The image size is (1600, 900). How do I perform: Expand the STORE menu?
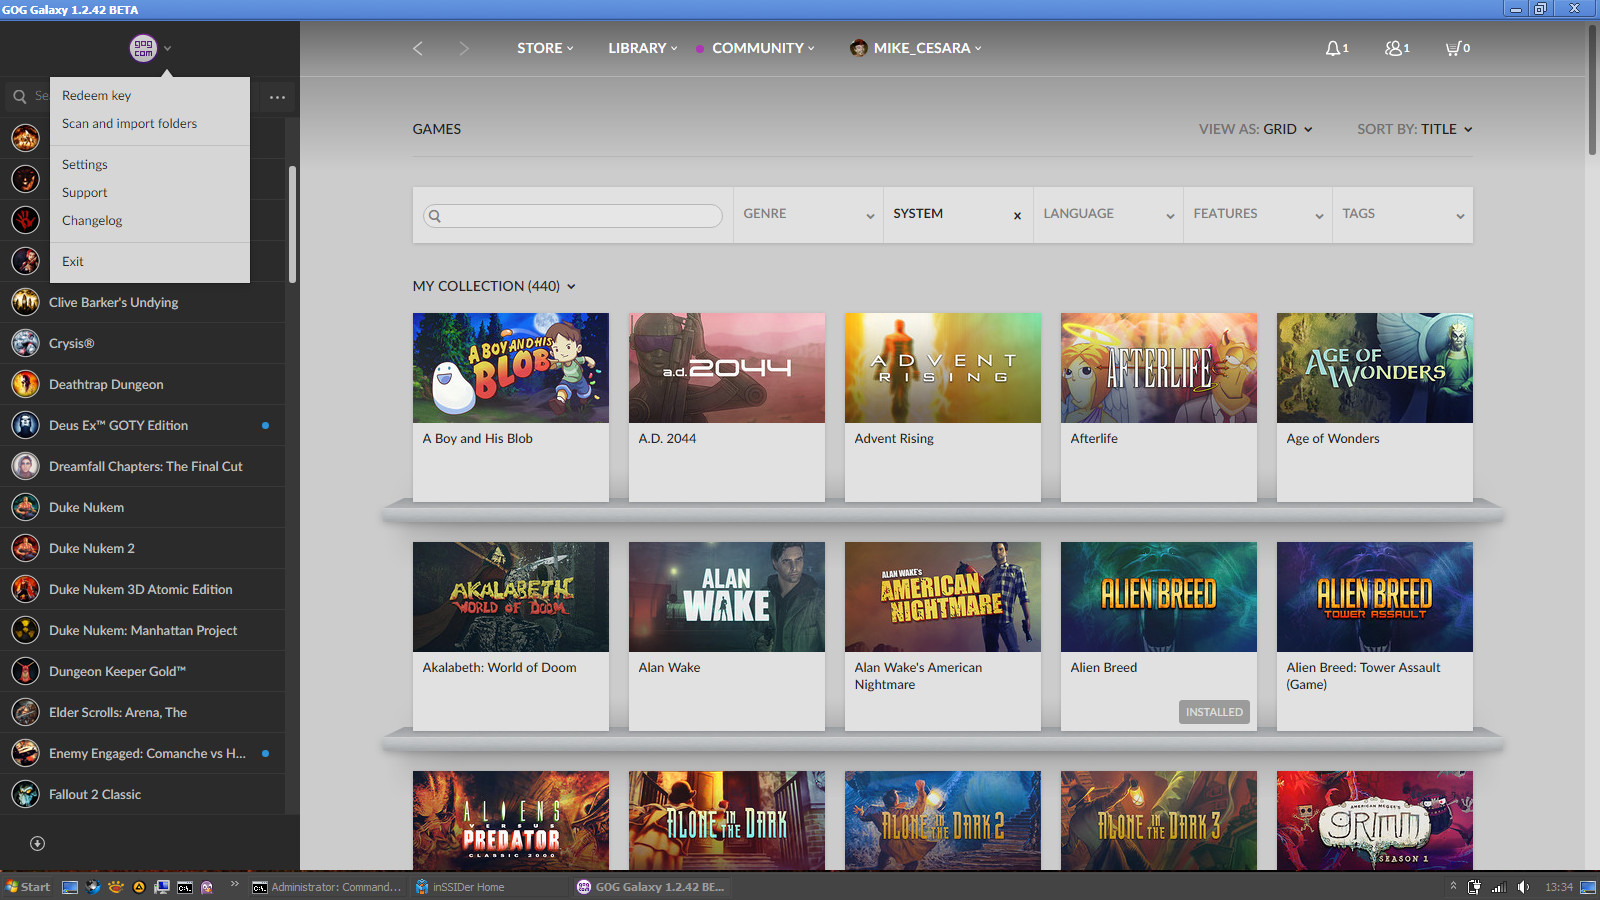click(545, 48)
